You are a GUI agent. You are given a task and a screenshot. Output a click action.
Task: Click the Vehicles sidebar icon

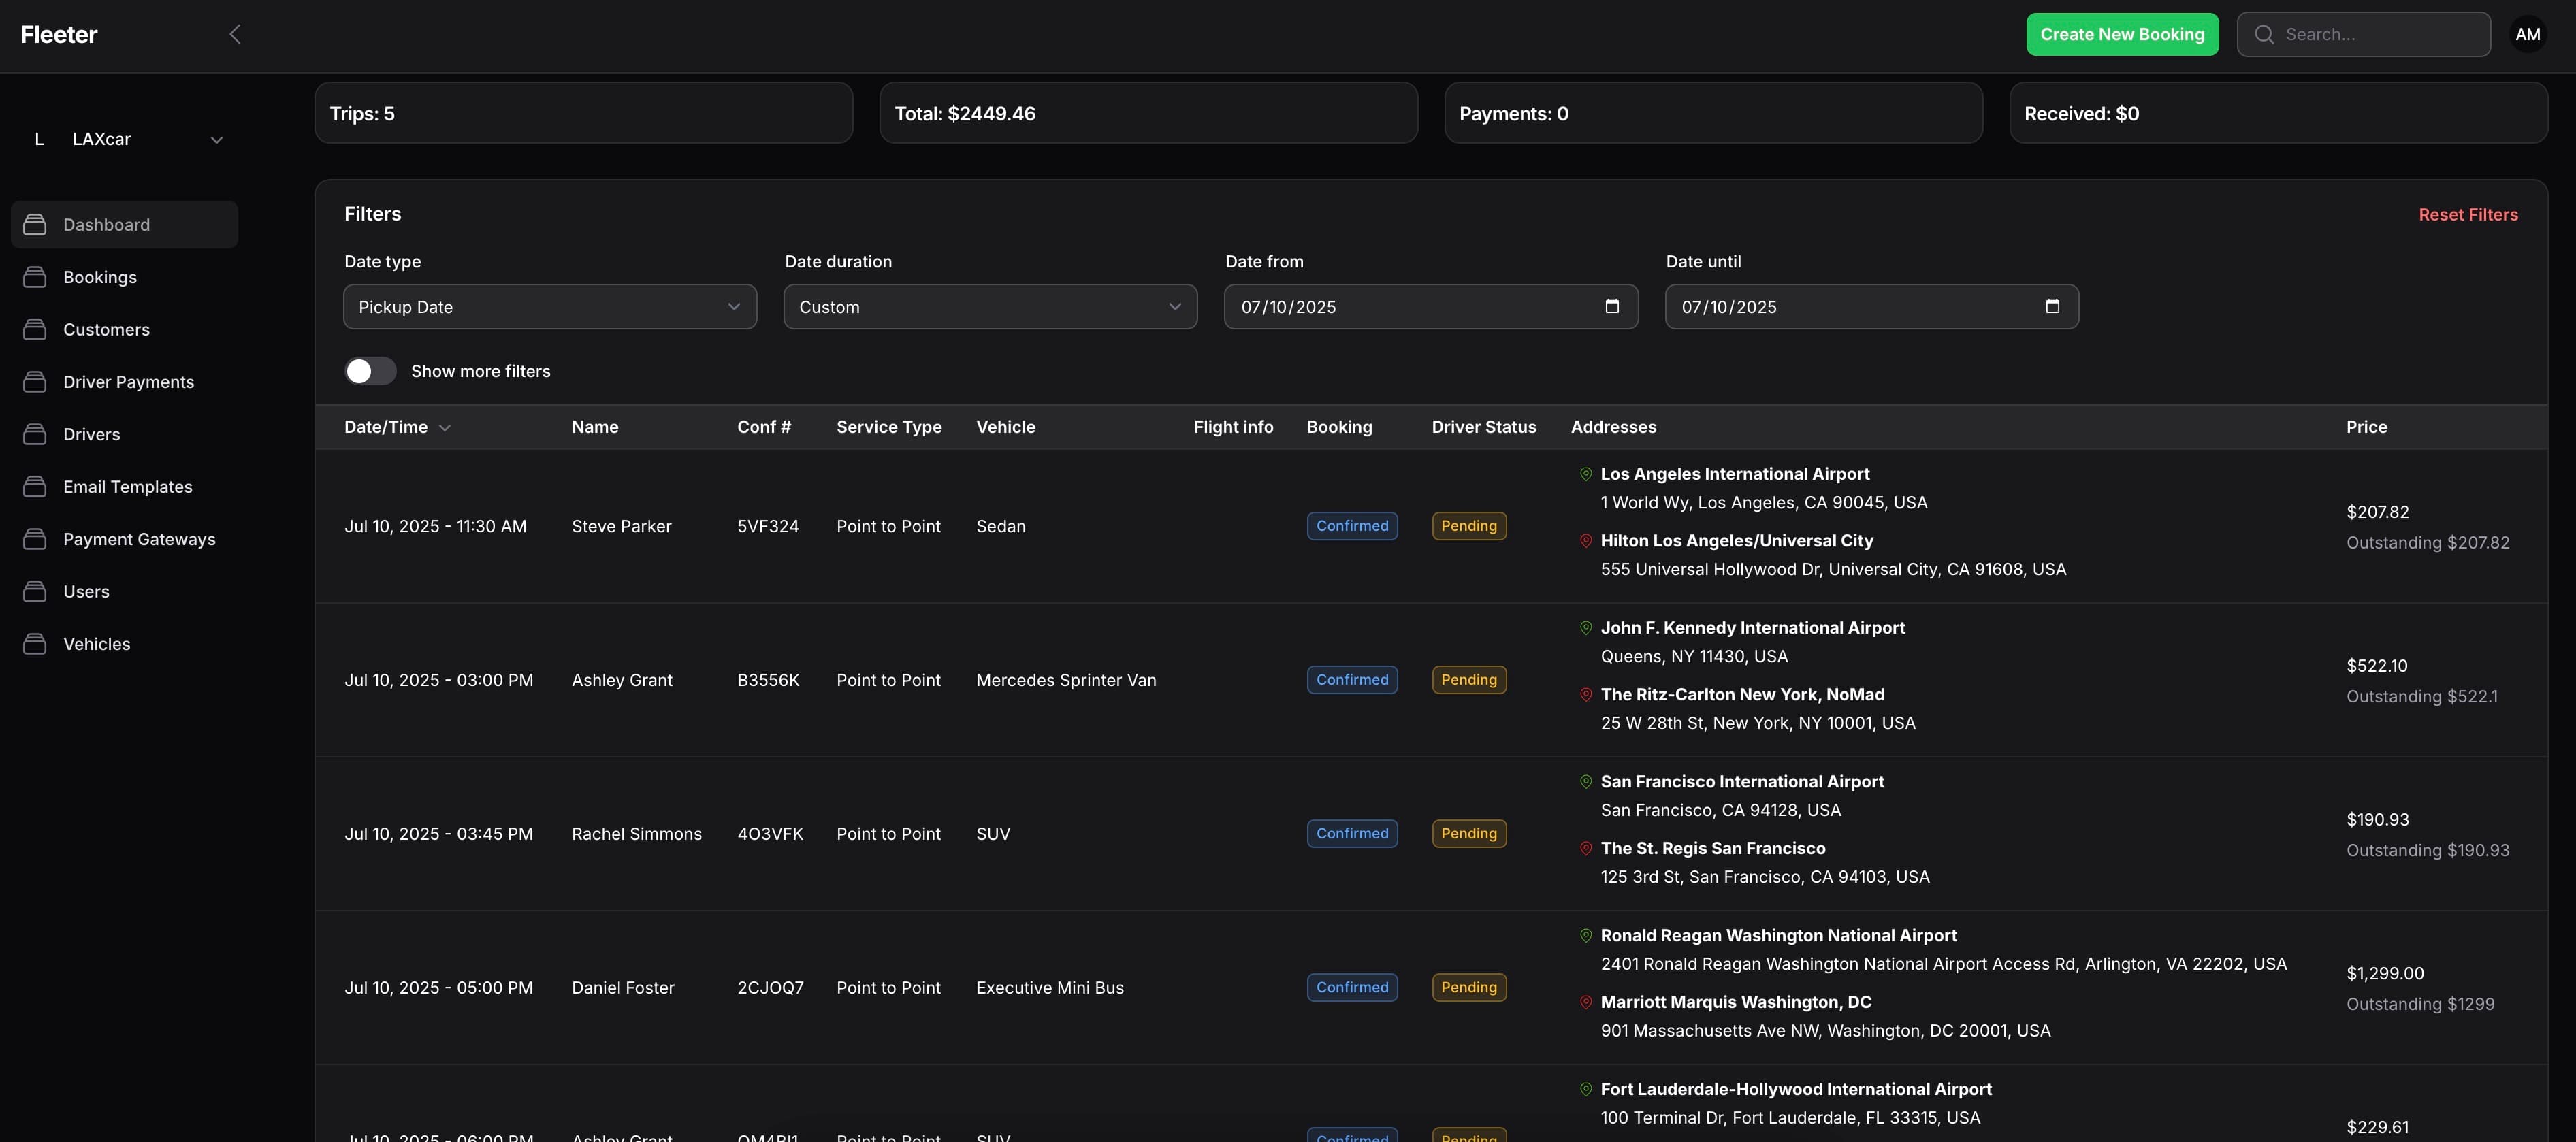[36, 643]
